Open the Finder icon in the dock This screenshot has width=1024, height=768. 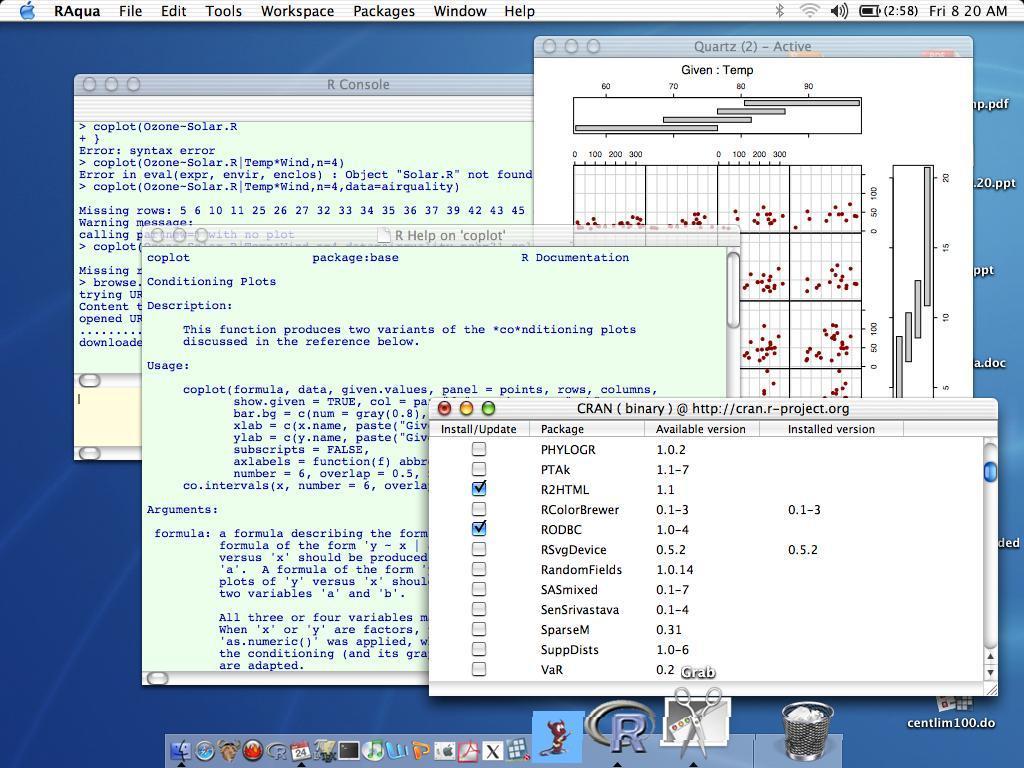tap(181, 750)
